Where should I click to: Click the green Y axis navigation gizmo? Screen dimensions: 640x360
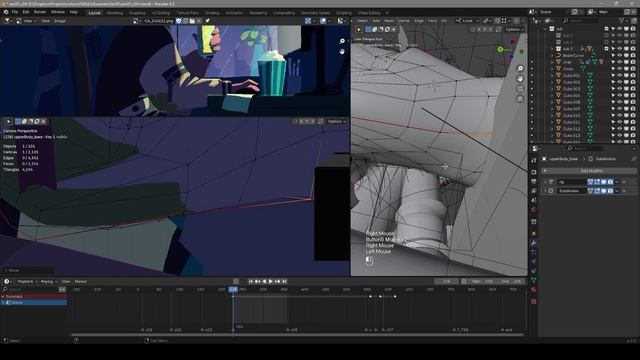[x=500, y=49]
